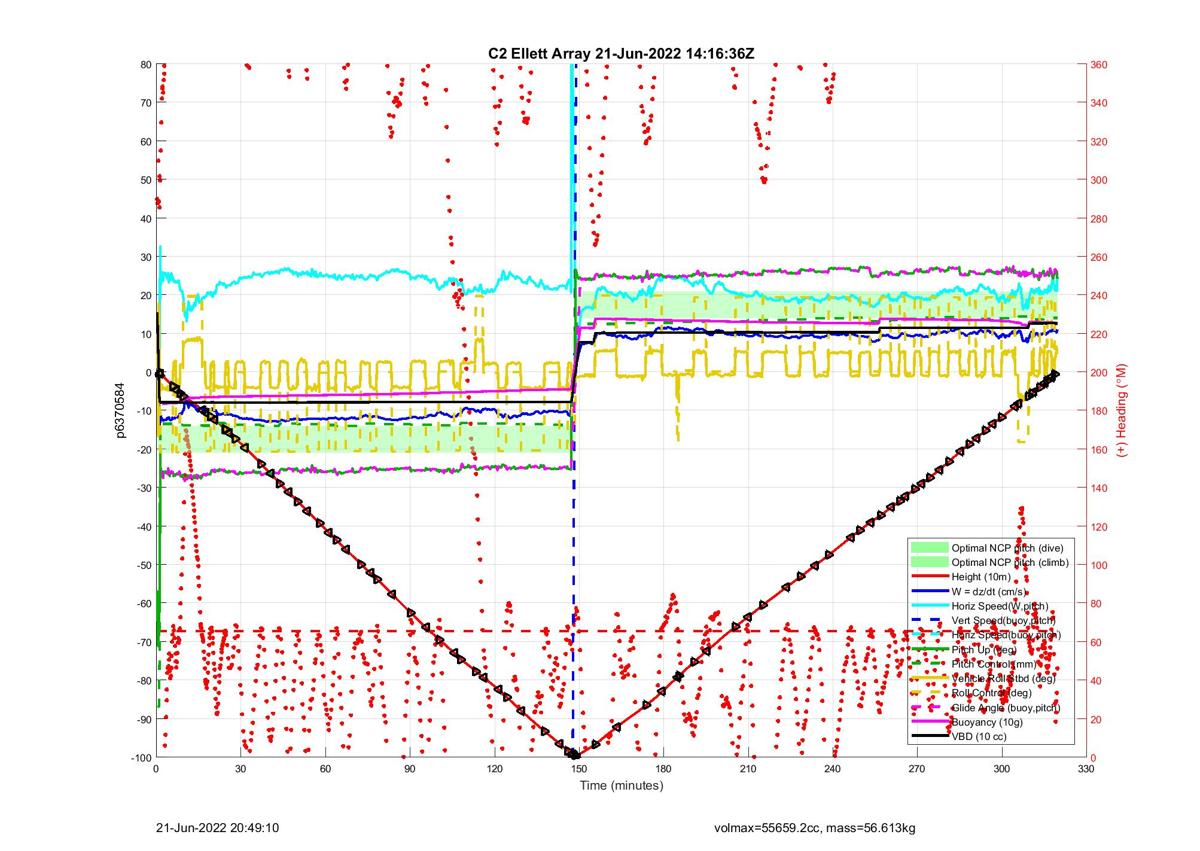This screenshot has width=1200, height=851.
Task: Select legend entry Pitch Control (mm)
Action: coord(996,664)
